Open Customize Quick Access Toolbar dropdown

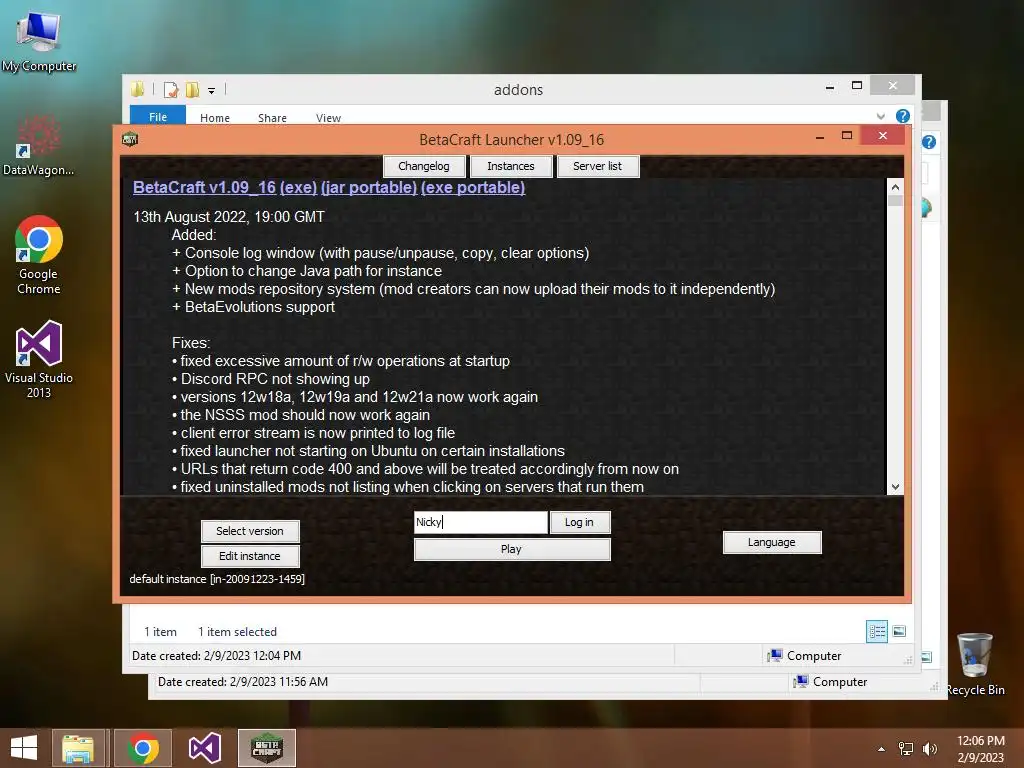[212, 91]
